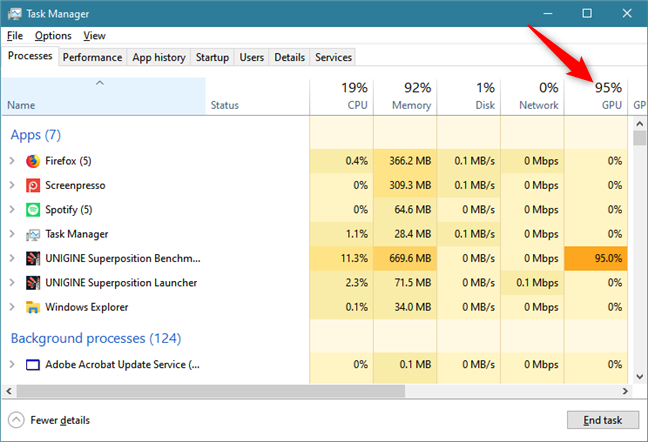This screenshot has height=442, width=648.
Task: Switch to the App history tab
Action: [159, 57]
